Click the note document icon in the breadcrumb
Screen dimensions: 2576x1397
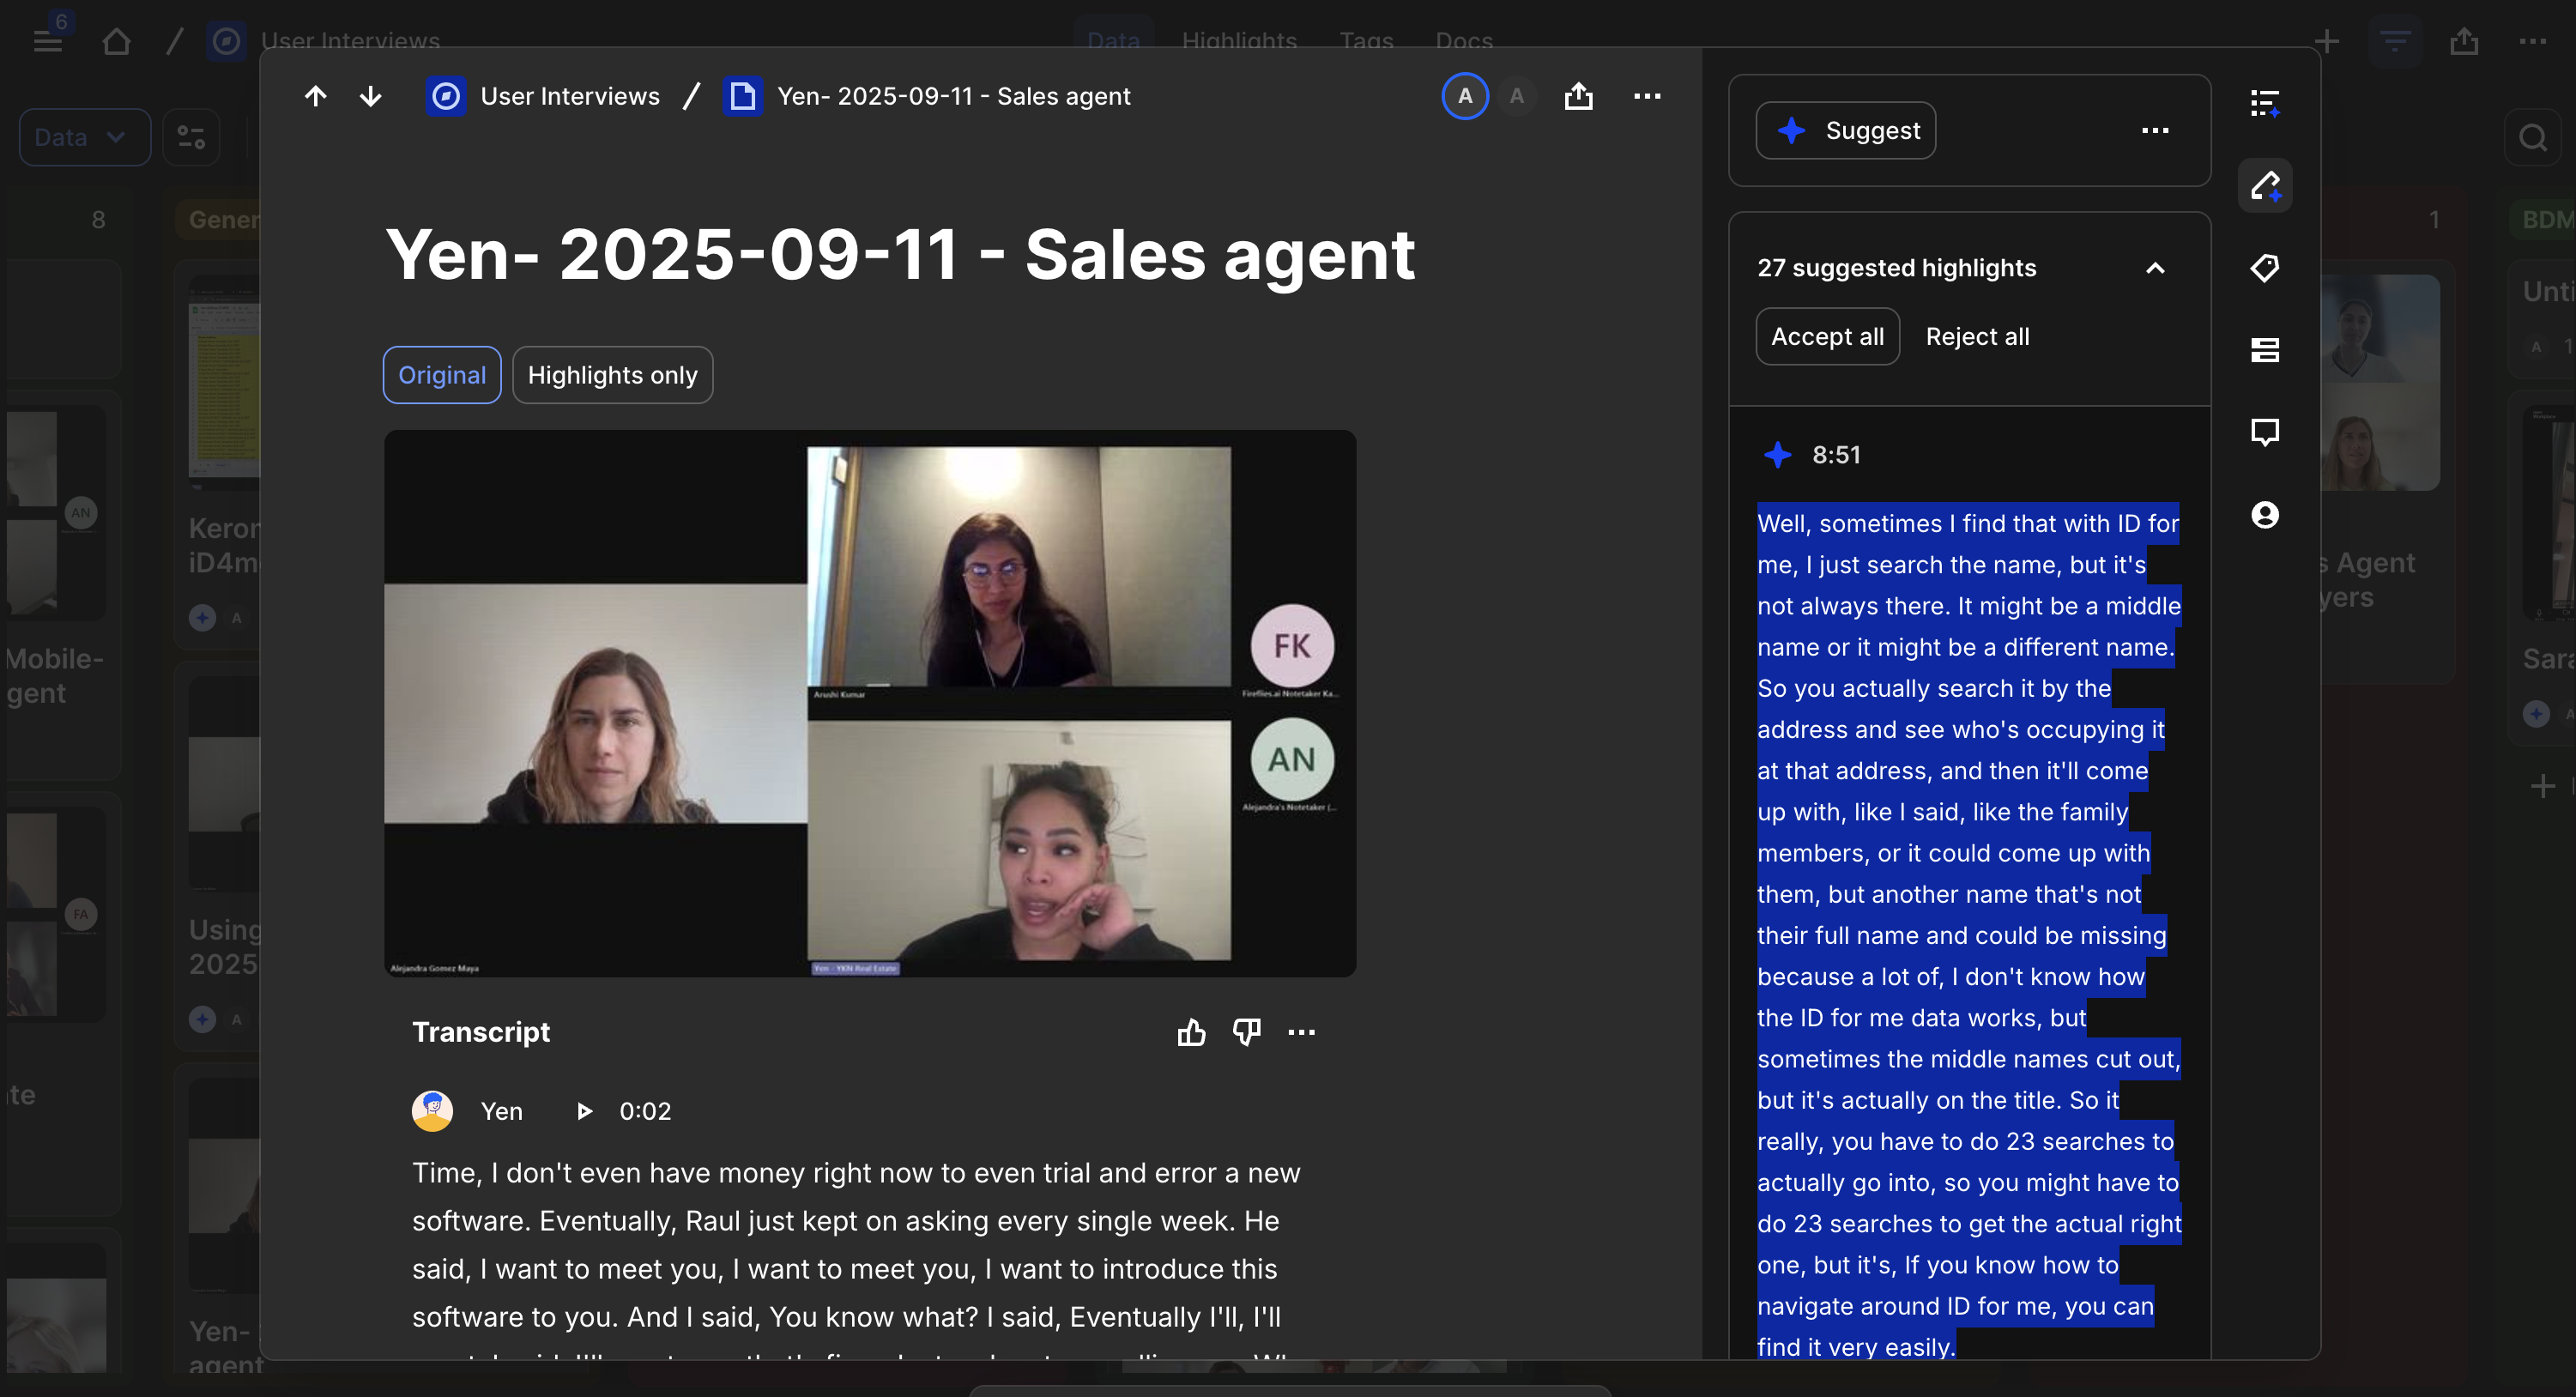coord(743,96)
